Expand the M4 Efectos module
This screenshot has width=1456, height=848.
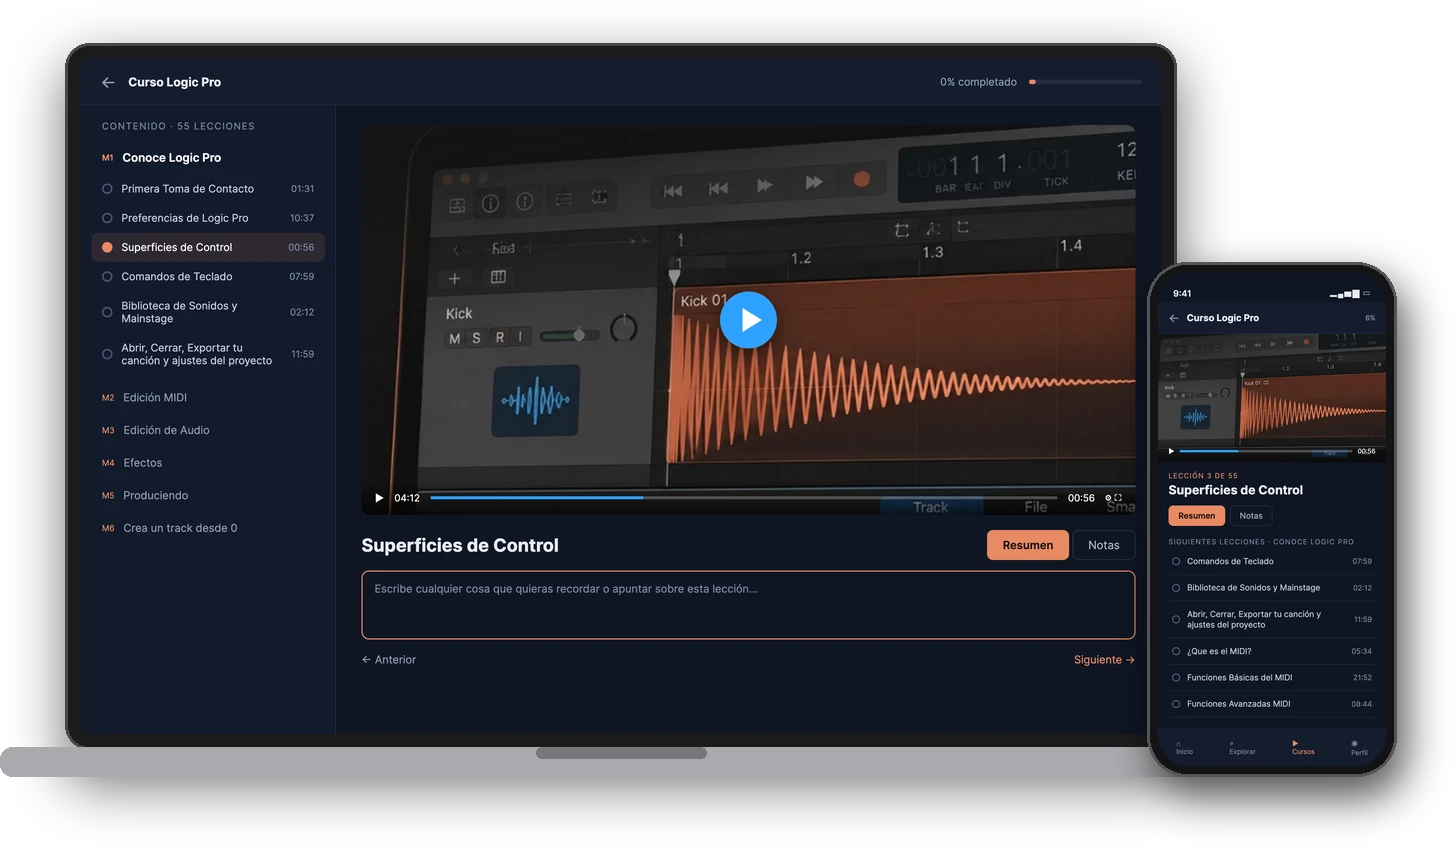point(131,463)
